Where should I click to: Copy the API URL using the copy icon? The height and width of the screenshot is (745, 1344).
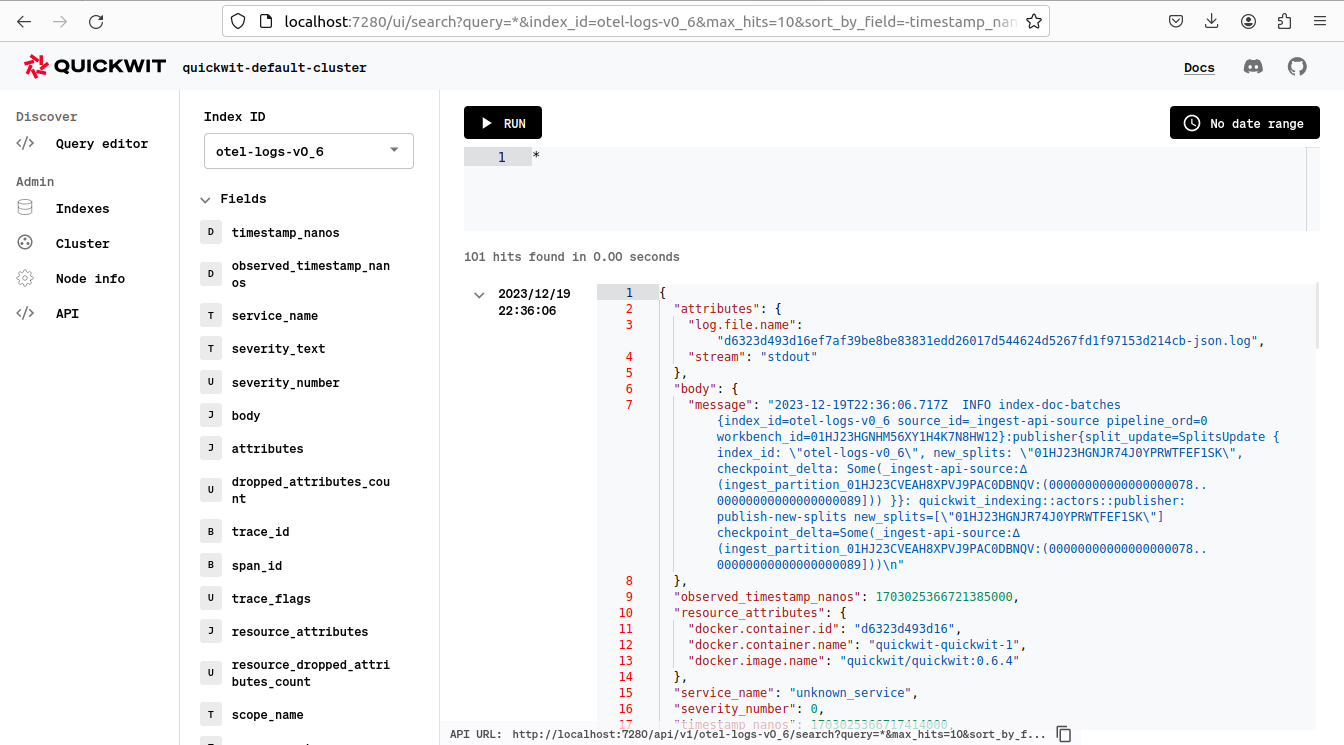1064,733
